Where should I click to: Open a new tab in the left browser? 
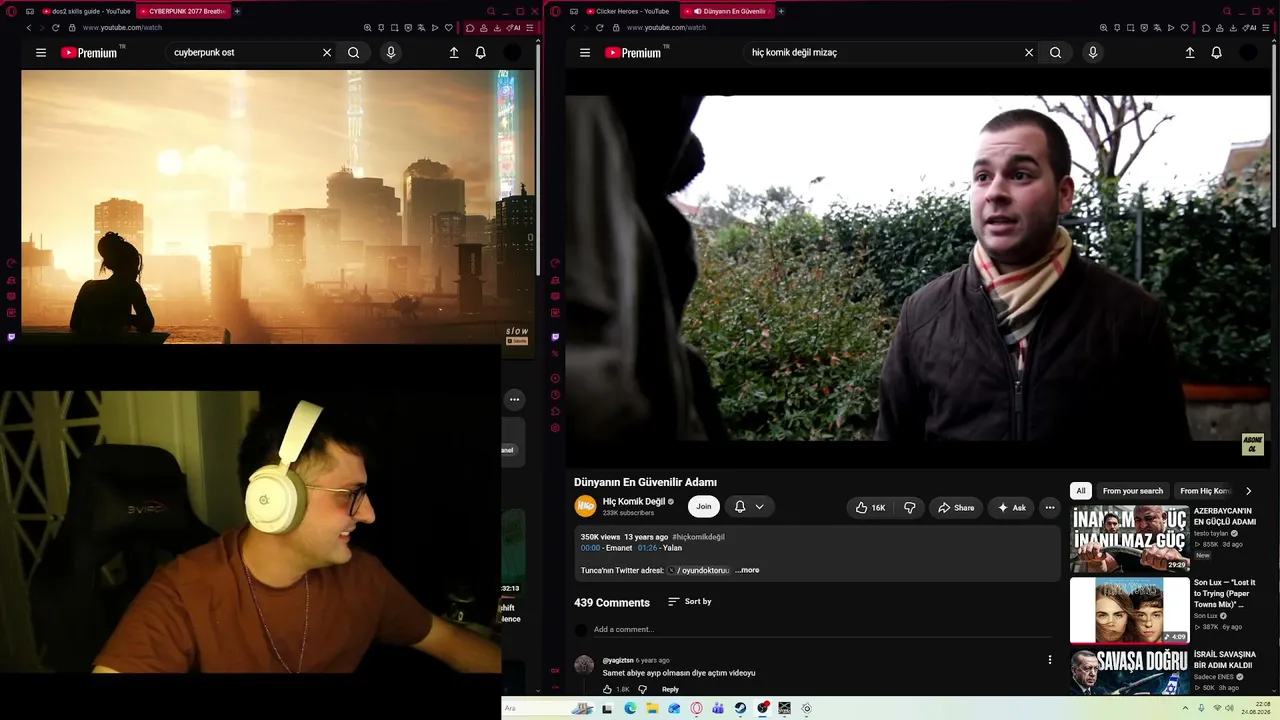[x=237, y=11]
